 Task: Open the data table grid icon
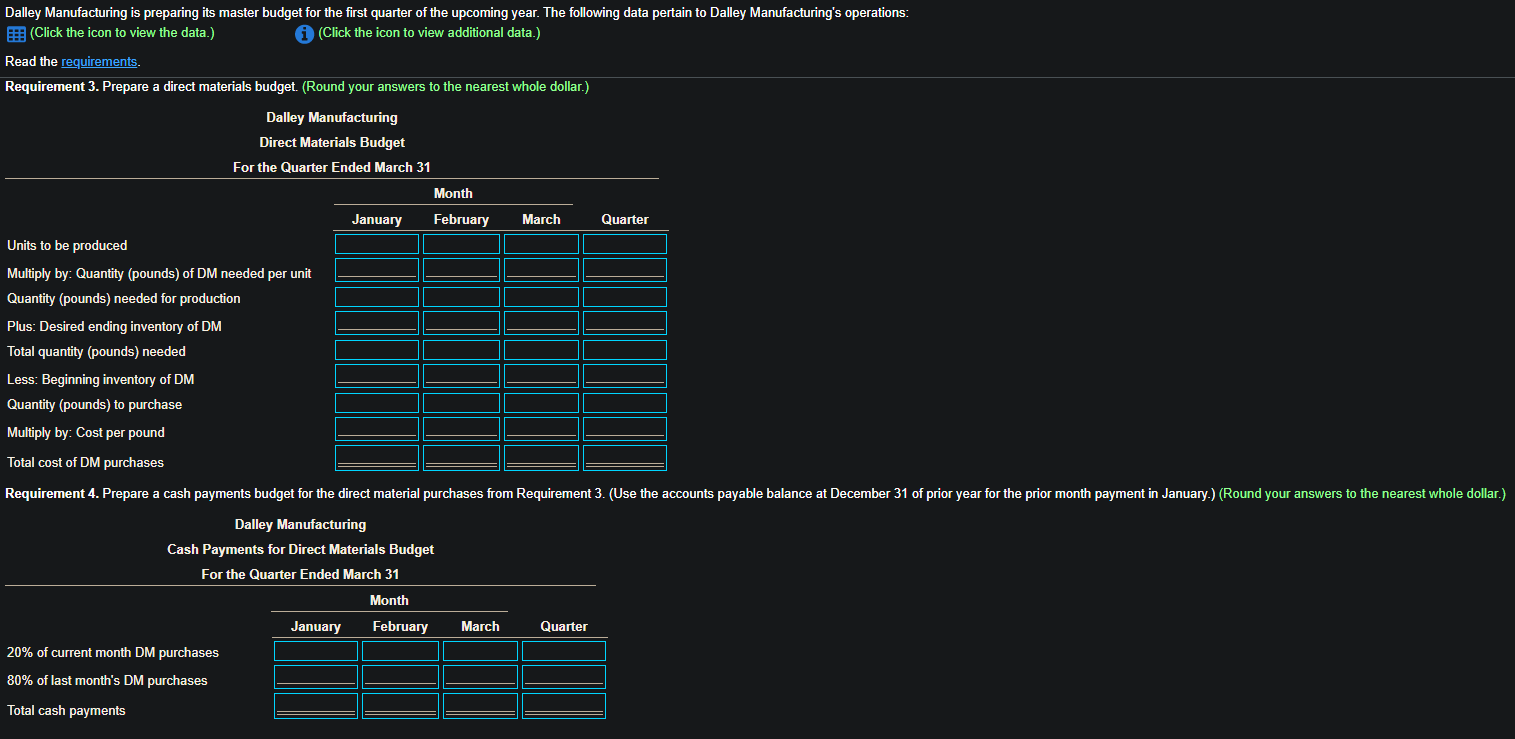[x=16, y=34]
